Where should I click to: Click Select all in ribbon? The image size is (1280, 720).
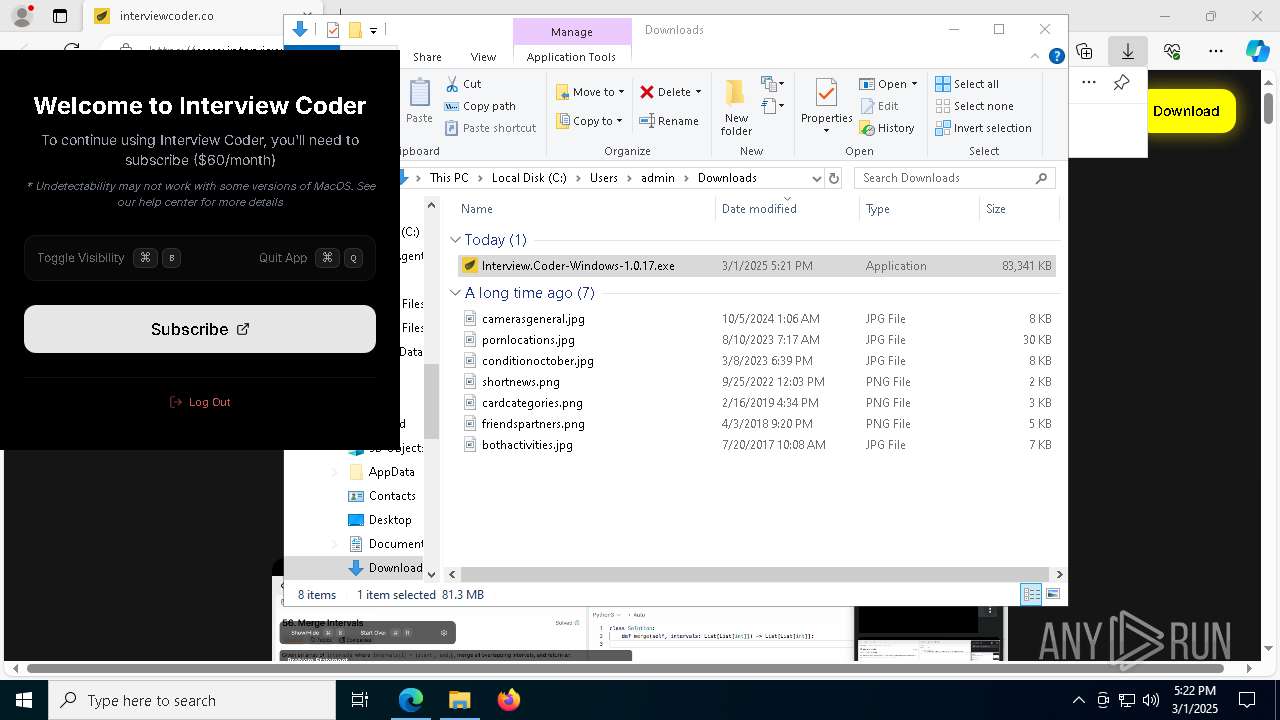pos(967,84)
